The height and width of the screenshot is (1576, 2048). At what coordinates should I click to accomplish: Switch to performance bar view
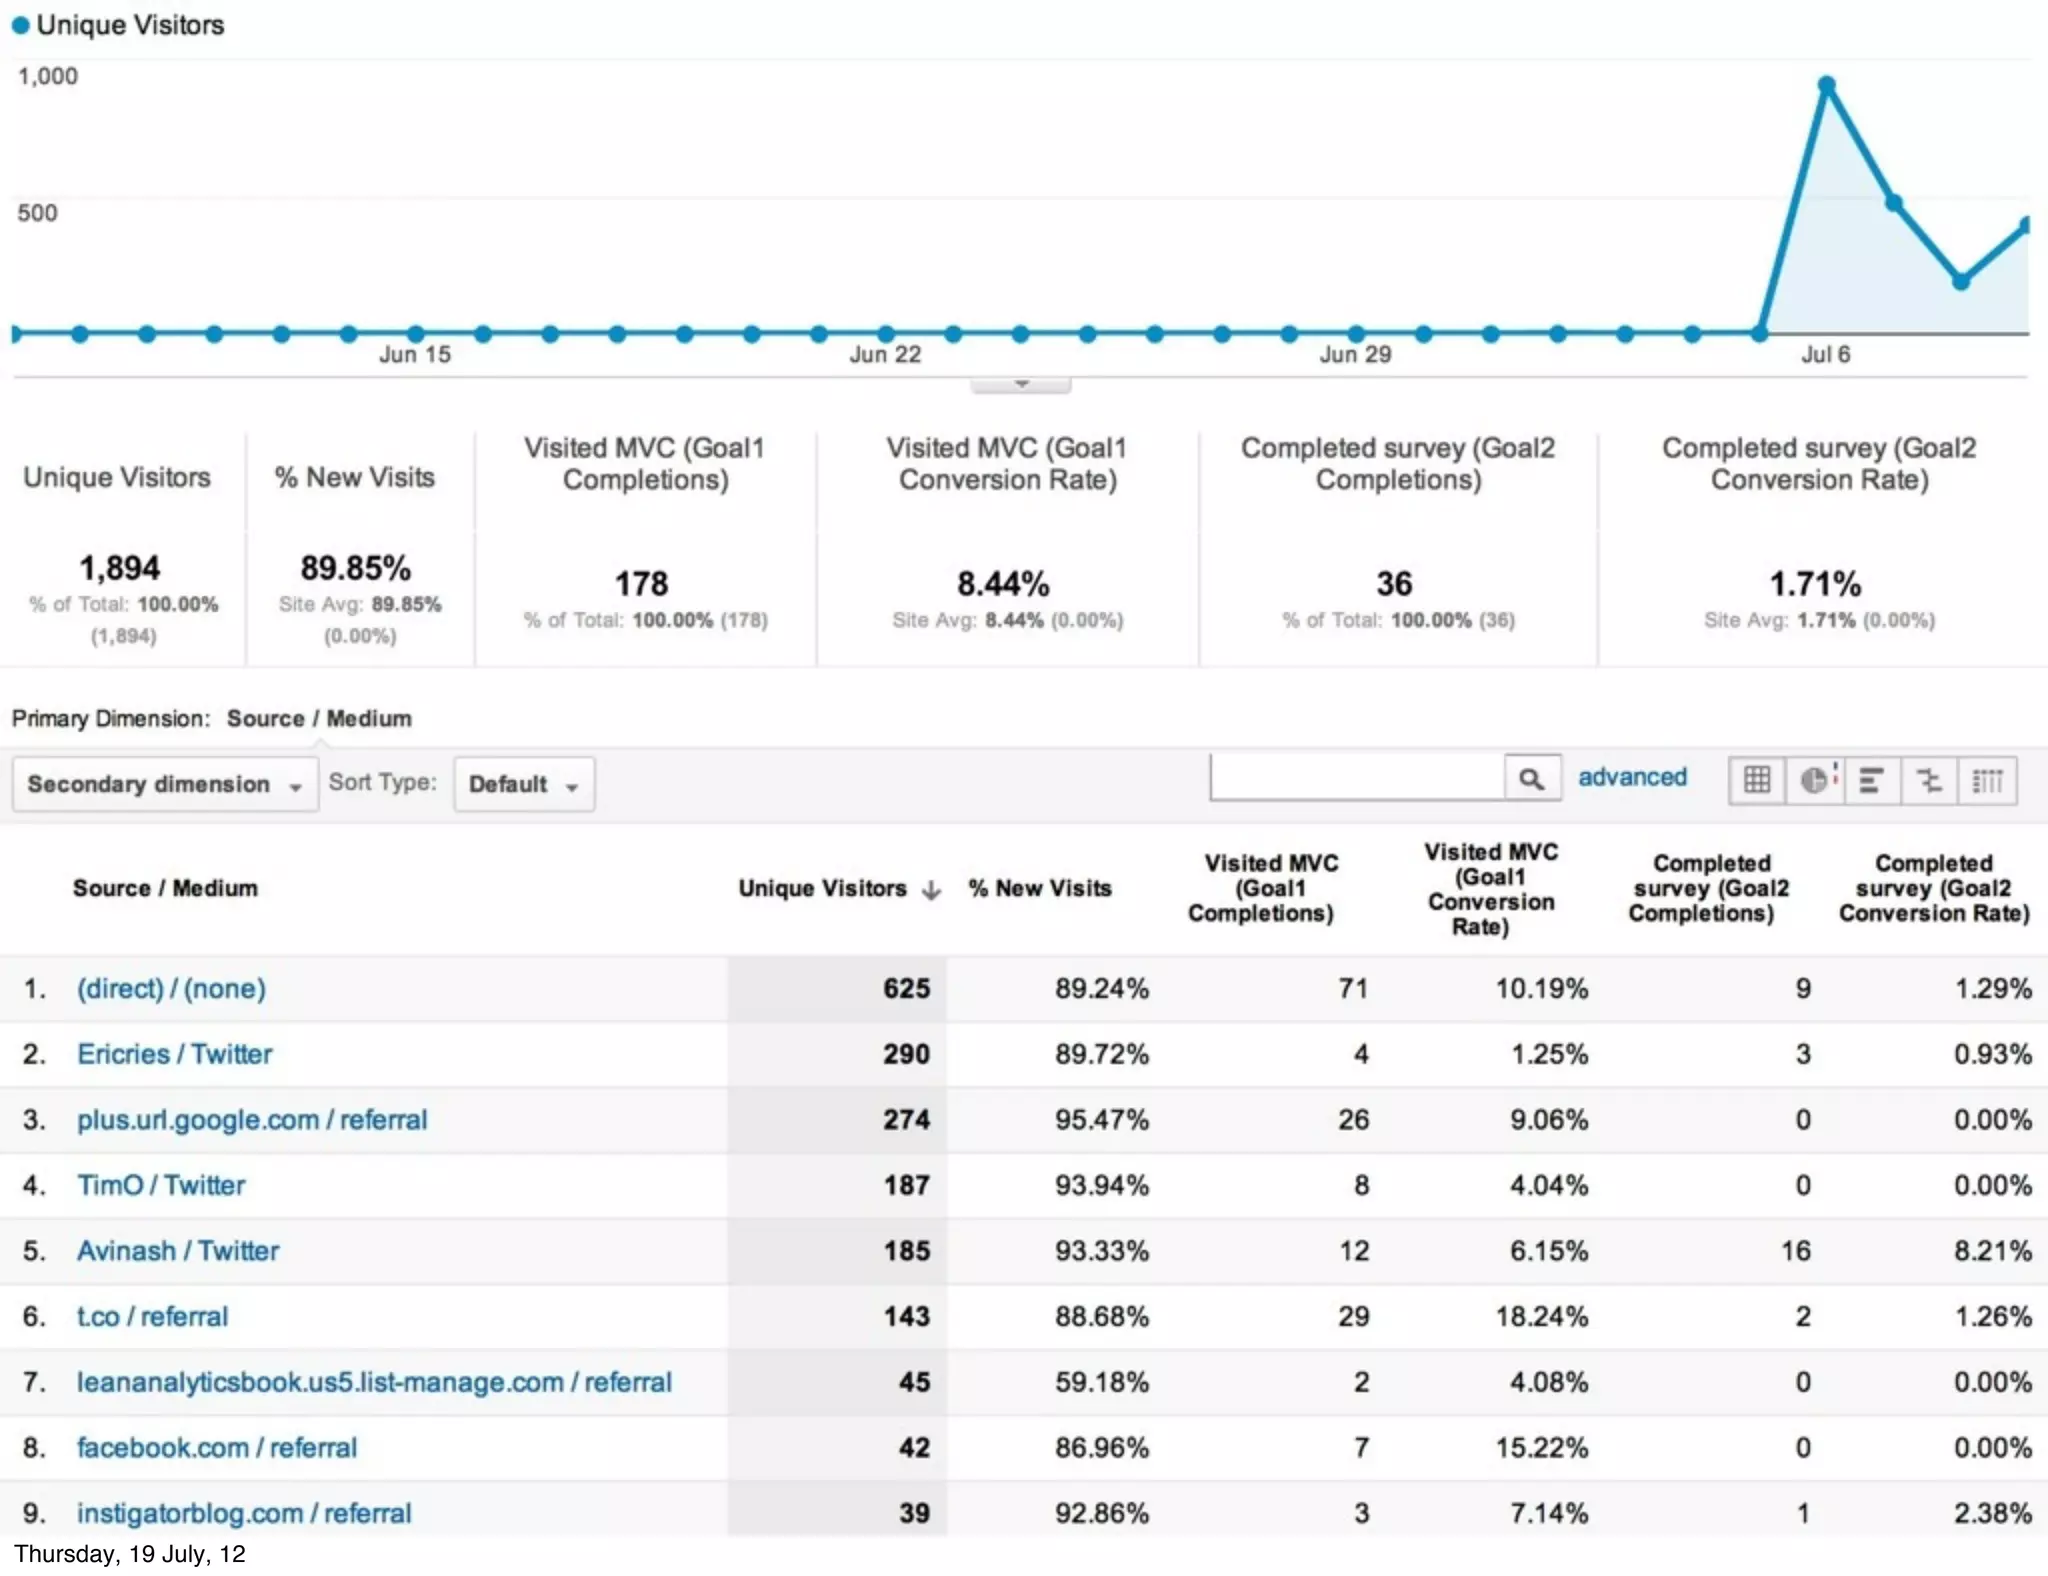1871,780
